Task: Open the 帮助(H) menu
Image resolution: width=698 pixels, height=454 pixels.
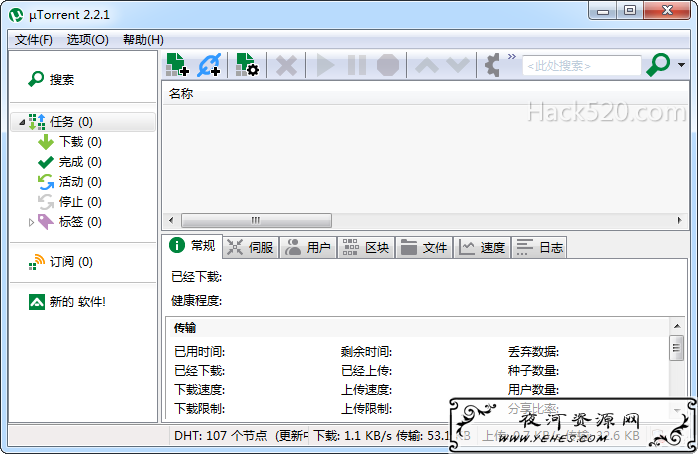Action: [143, 40]
